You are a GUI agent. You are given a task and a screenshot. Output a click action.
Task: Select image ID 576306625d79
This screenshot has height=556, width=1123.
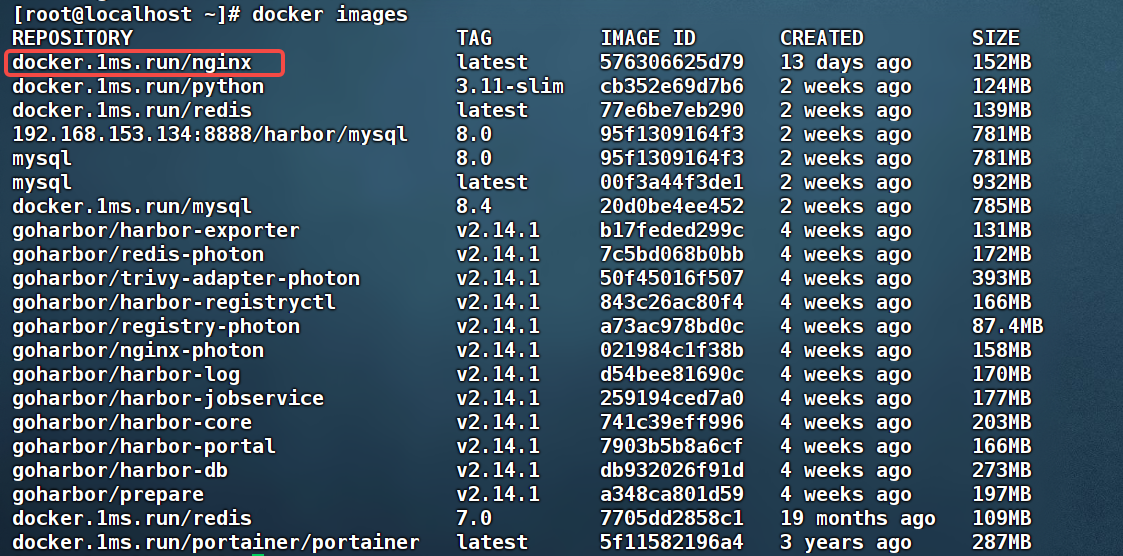672,62
